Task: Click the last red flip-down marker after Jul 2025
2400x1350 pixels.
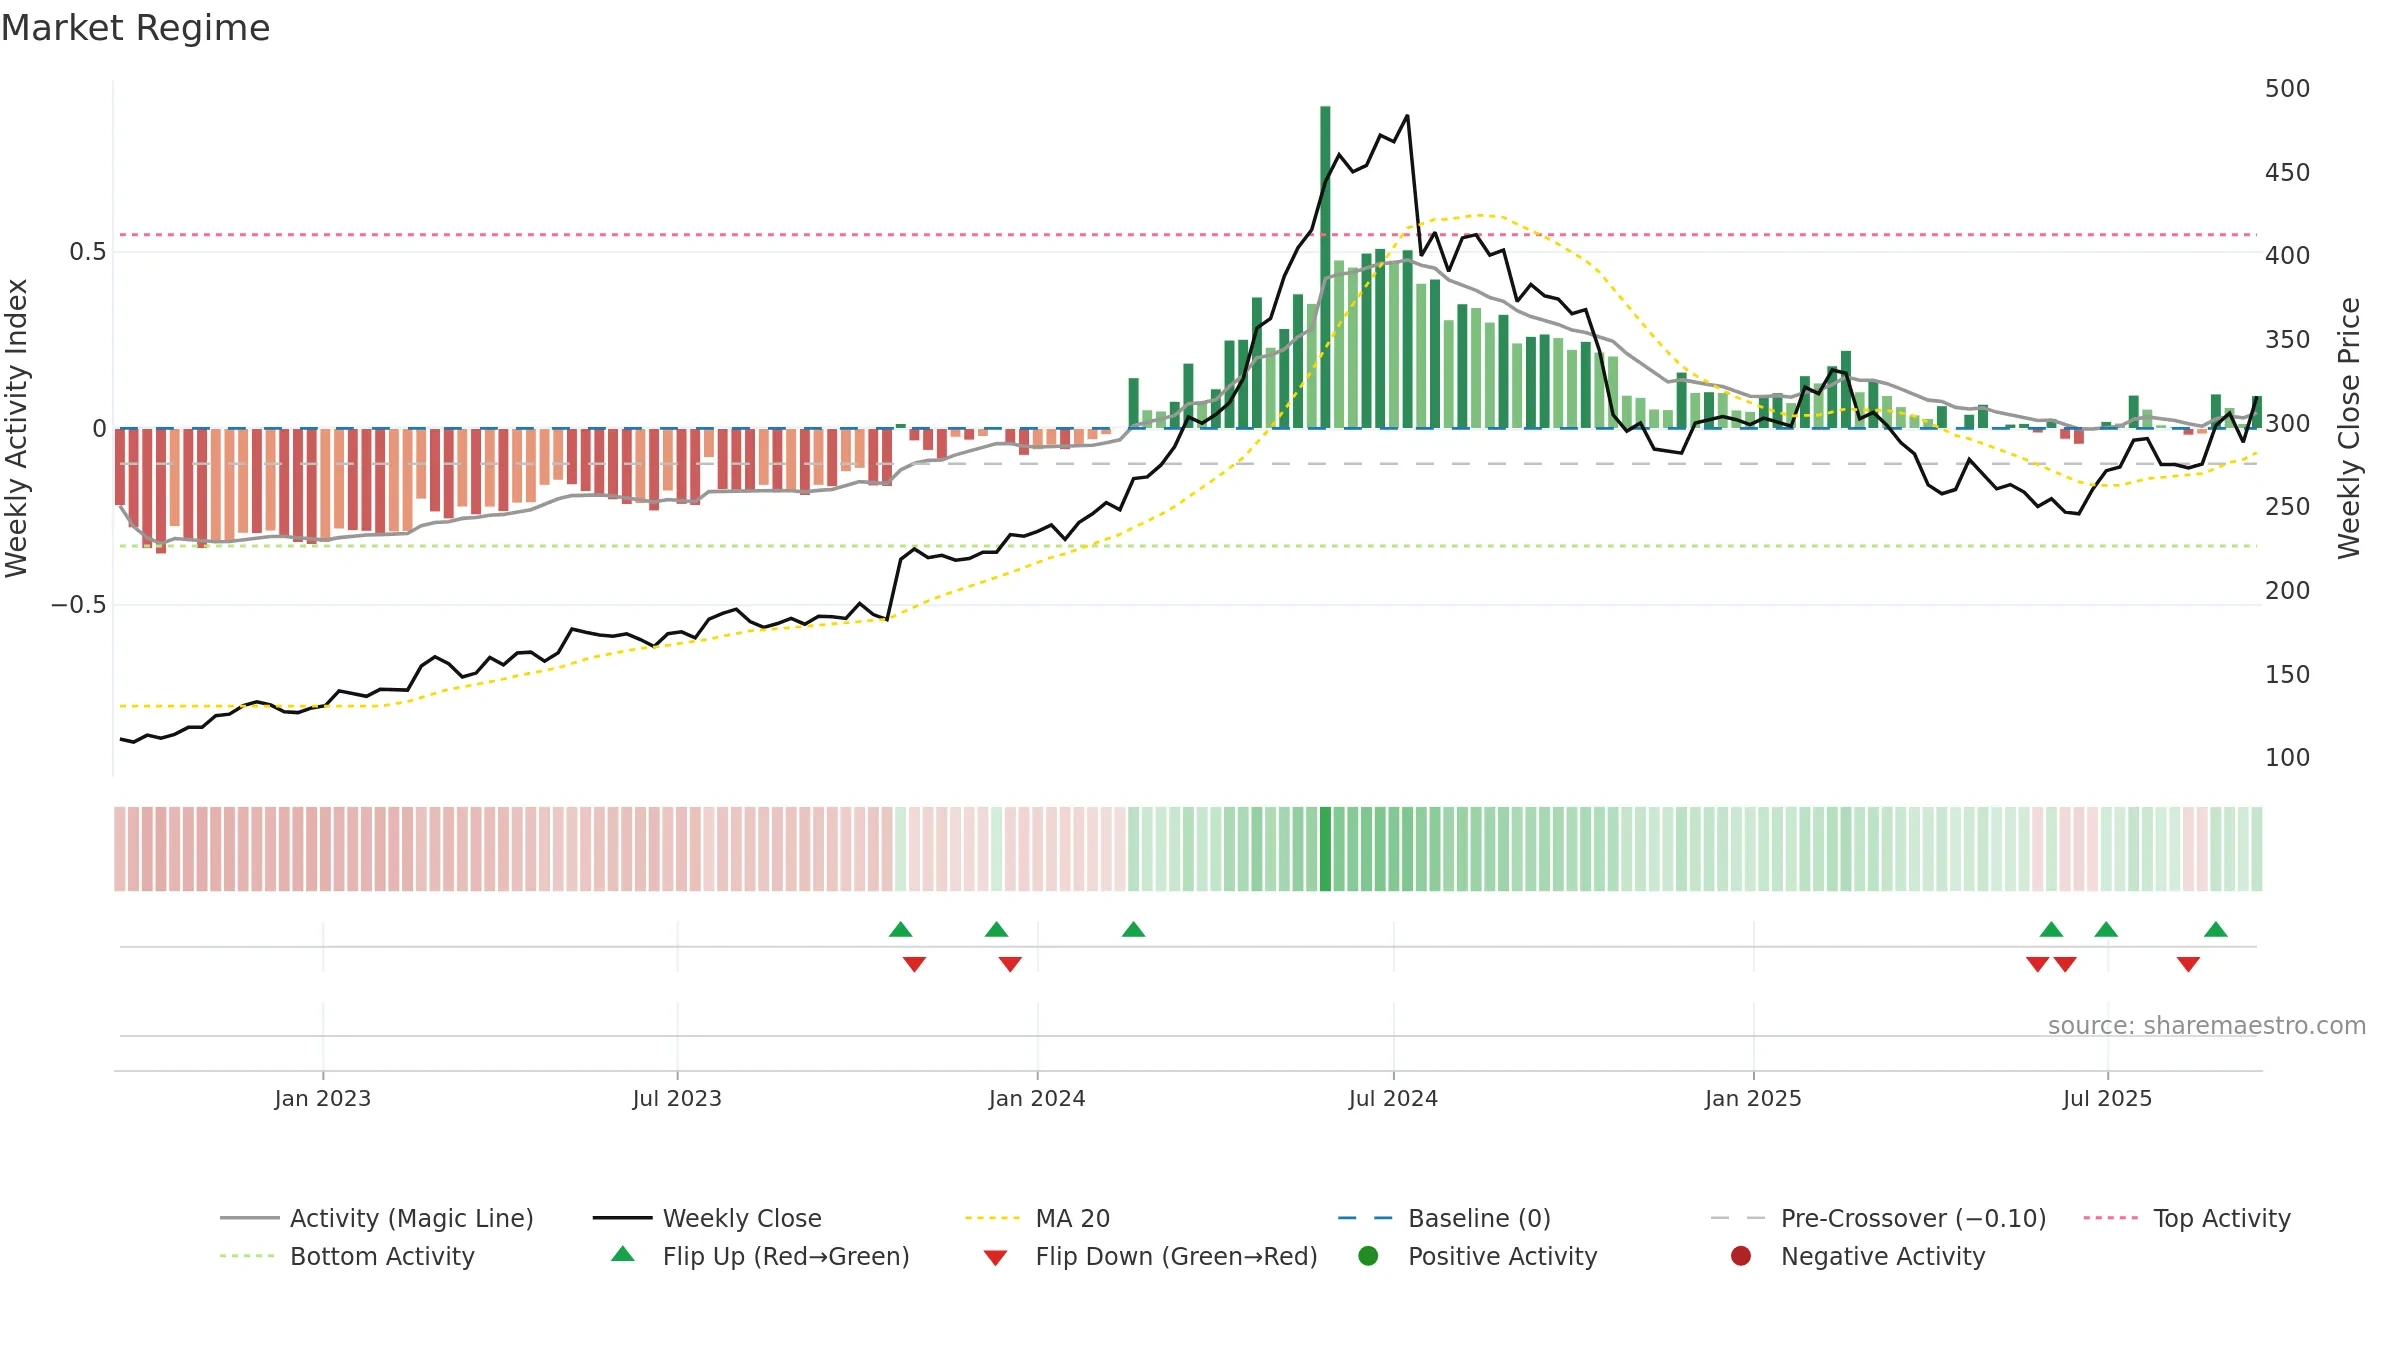Action: [x=2188, y=964]
